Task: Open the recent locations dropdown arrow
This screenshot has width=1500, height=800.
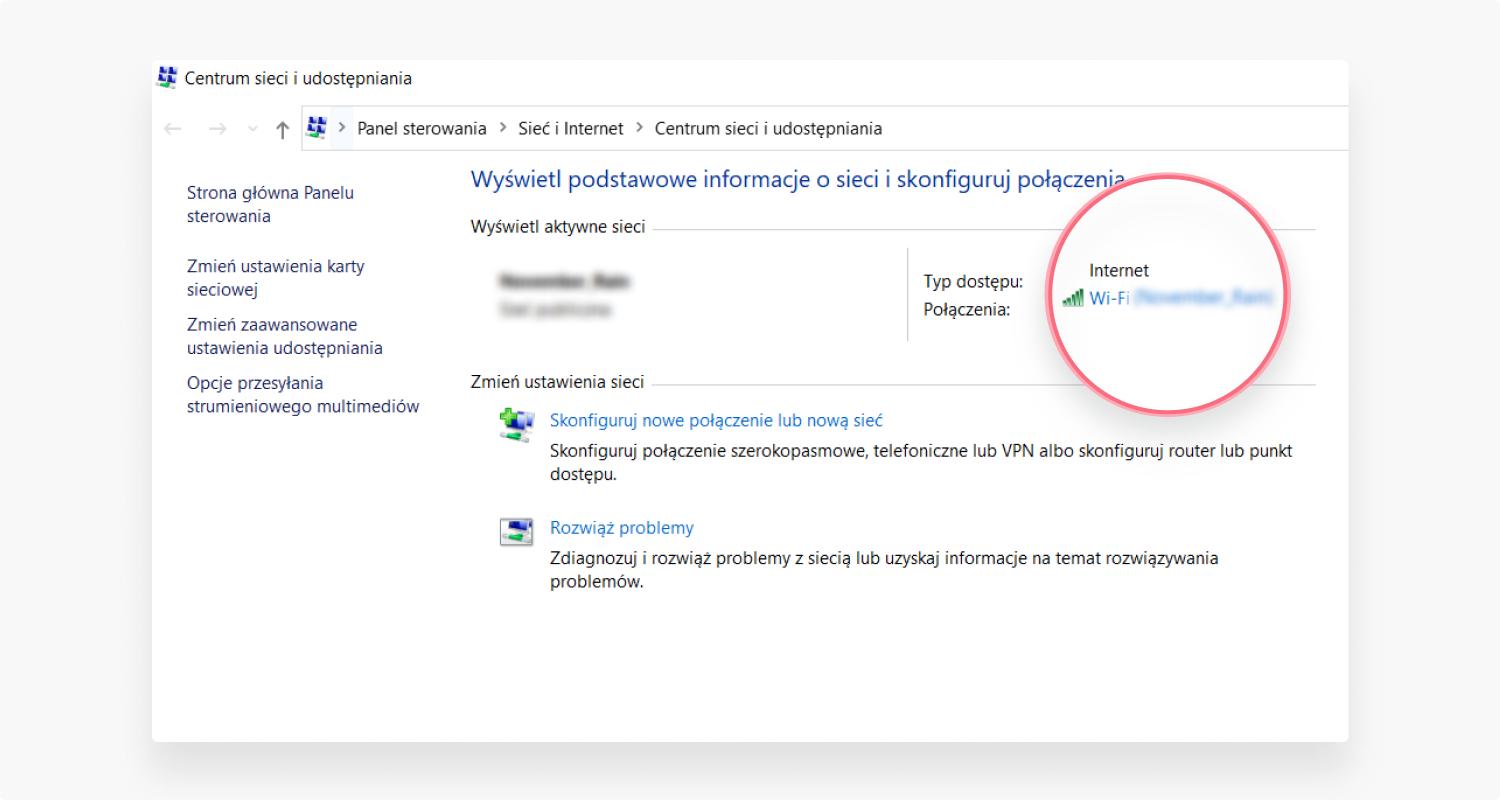Action: [252, 129]
